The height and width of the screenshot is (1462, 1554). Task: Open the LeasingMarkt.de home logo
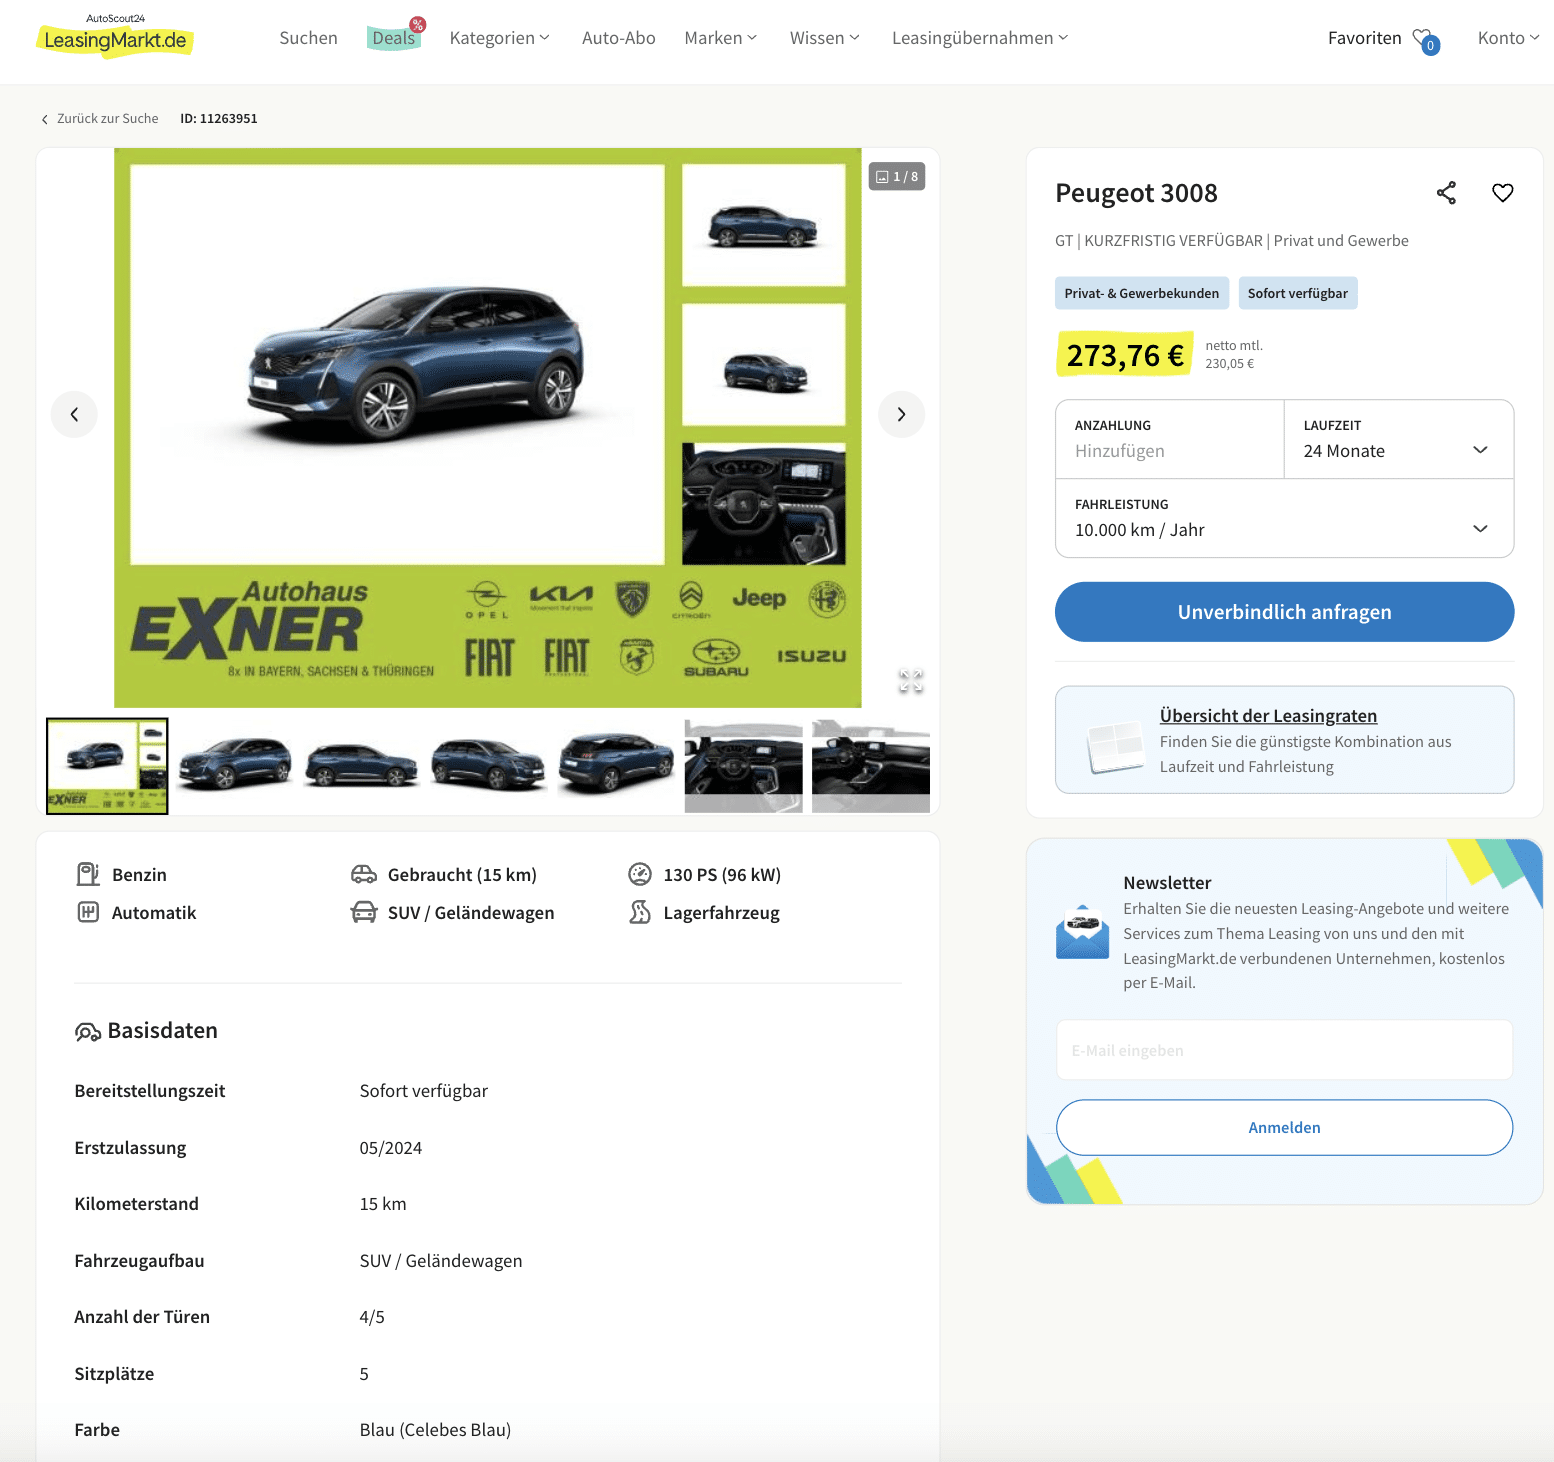point(115,35)
